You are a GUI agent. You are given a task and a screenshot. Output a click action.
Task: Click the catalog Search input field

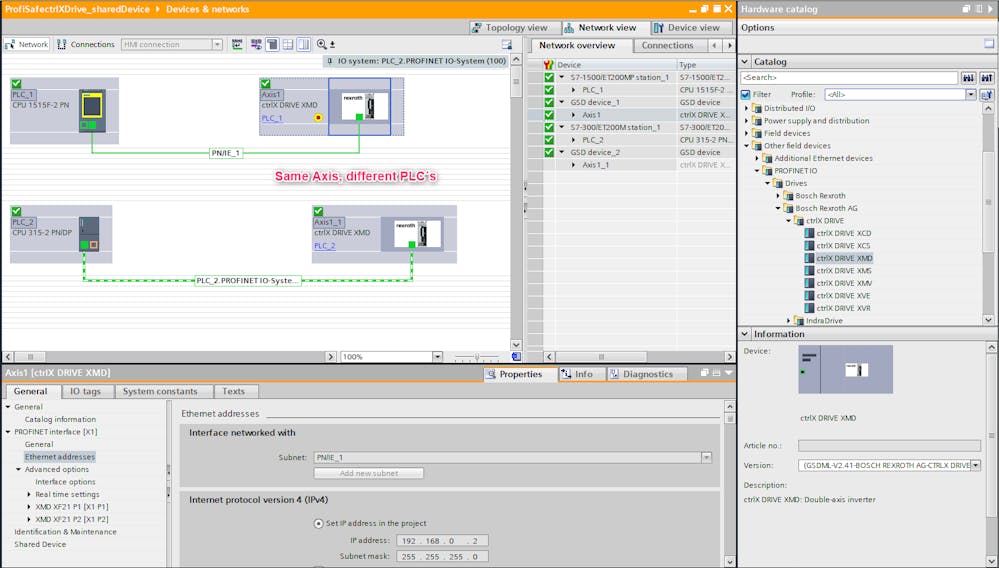click(x=849, y=78)
